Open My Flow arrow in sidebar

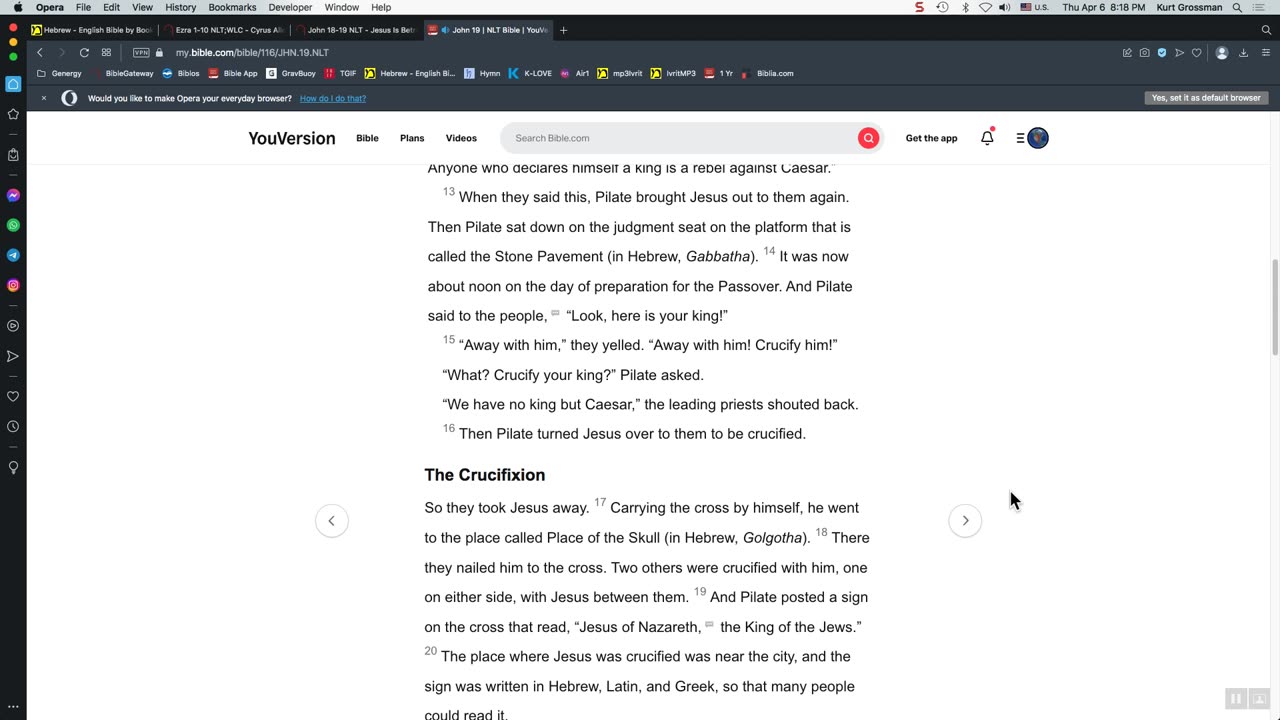13,356
